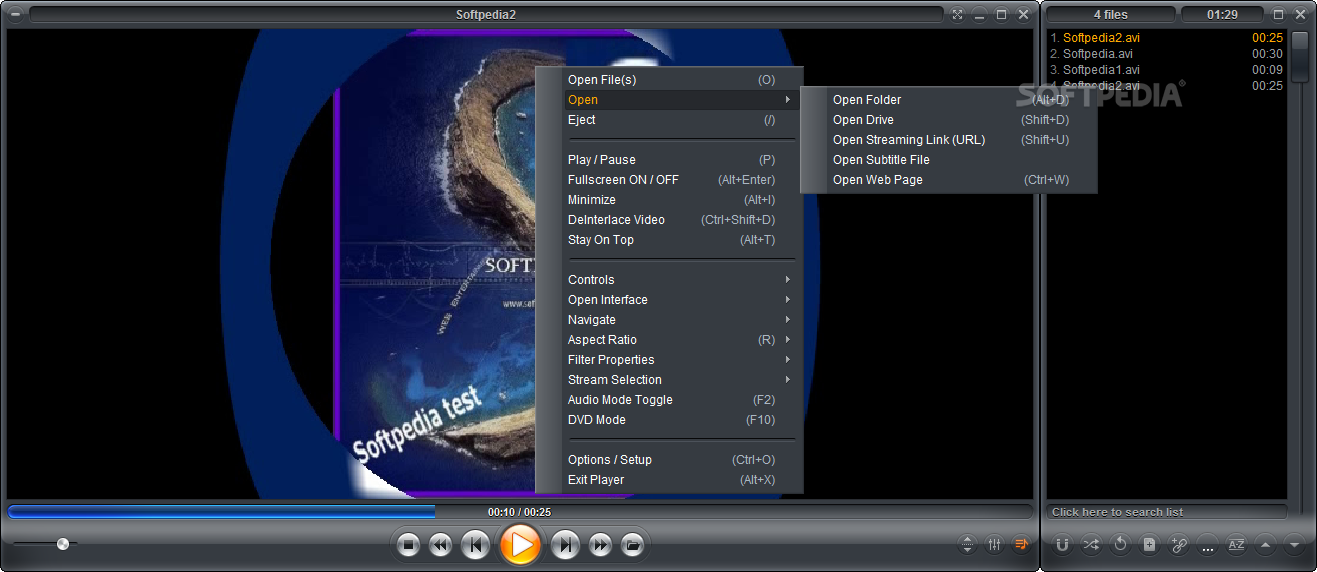This screenshot has width=1317, height=572.
Task: Click the minus button at title bar's left
Action: (x=15, y=14)
